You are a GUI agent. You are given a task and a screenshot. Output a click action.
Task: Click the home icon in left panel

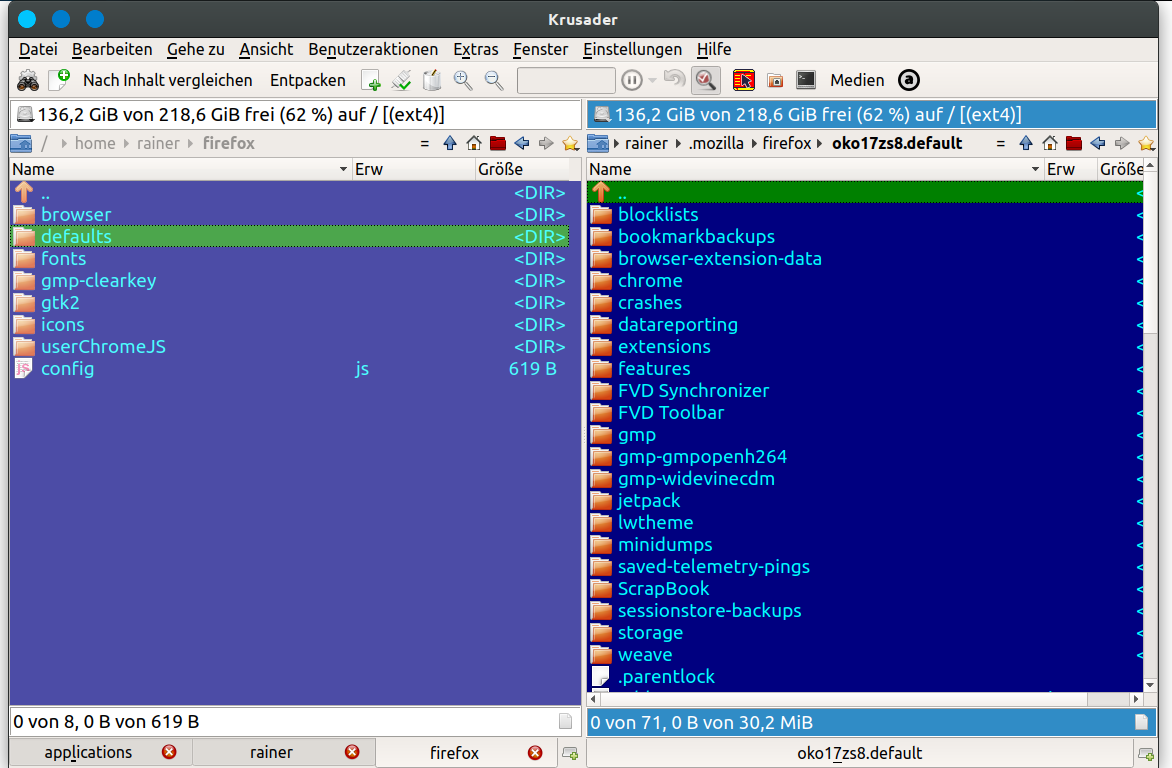[474, 143]
